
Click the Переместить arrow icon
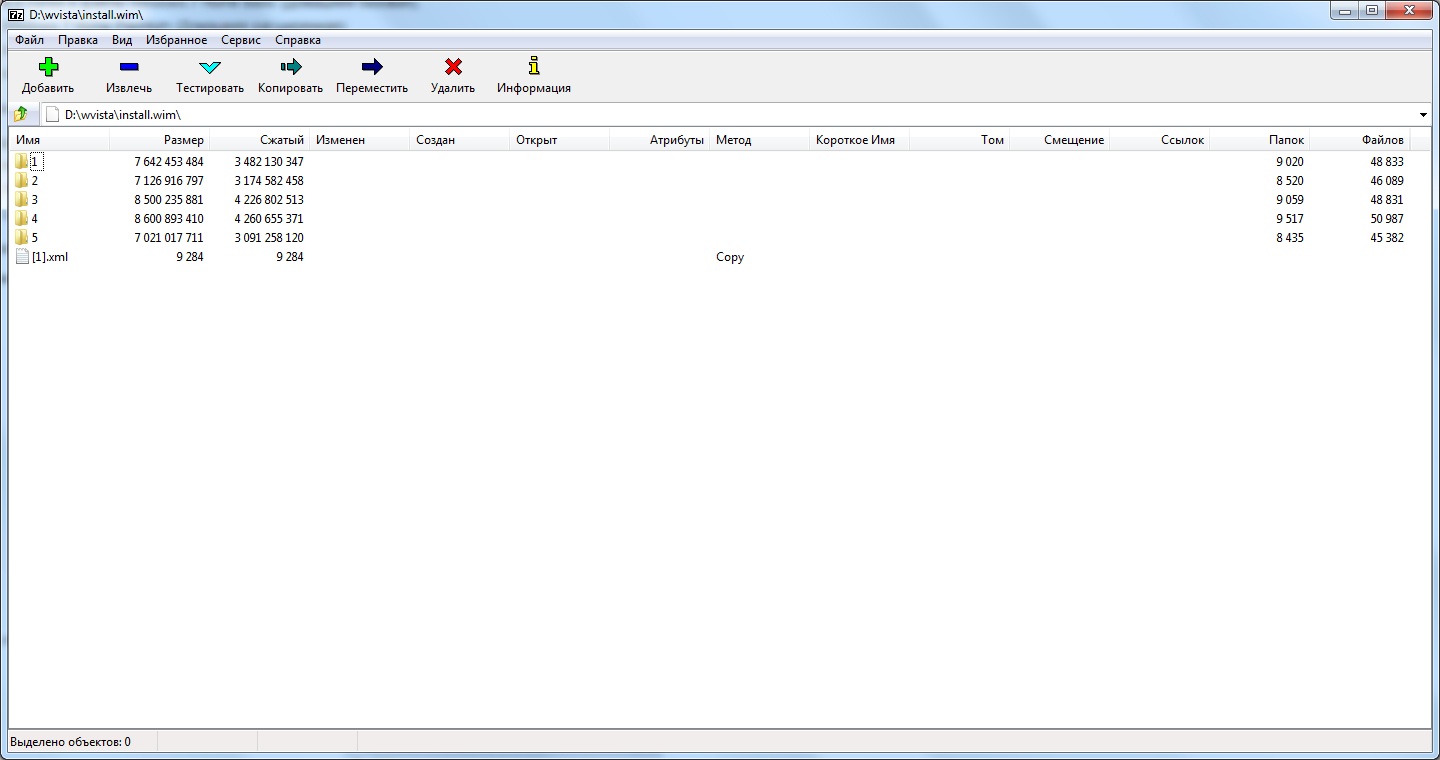pos(372,67)
